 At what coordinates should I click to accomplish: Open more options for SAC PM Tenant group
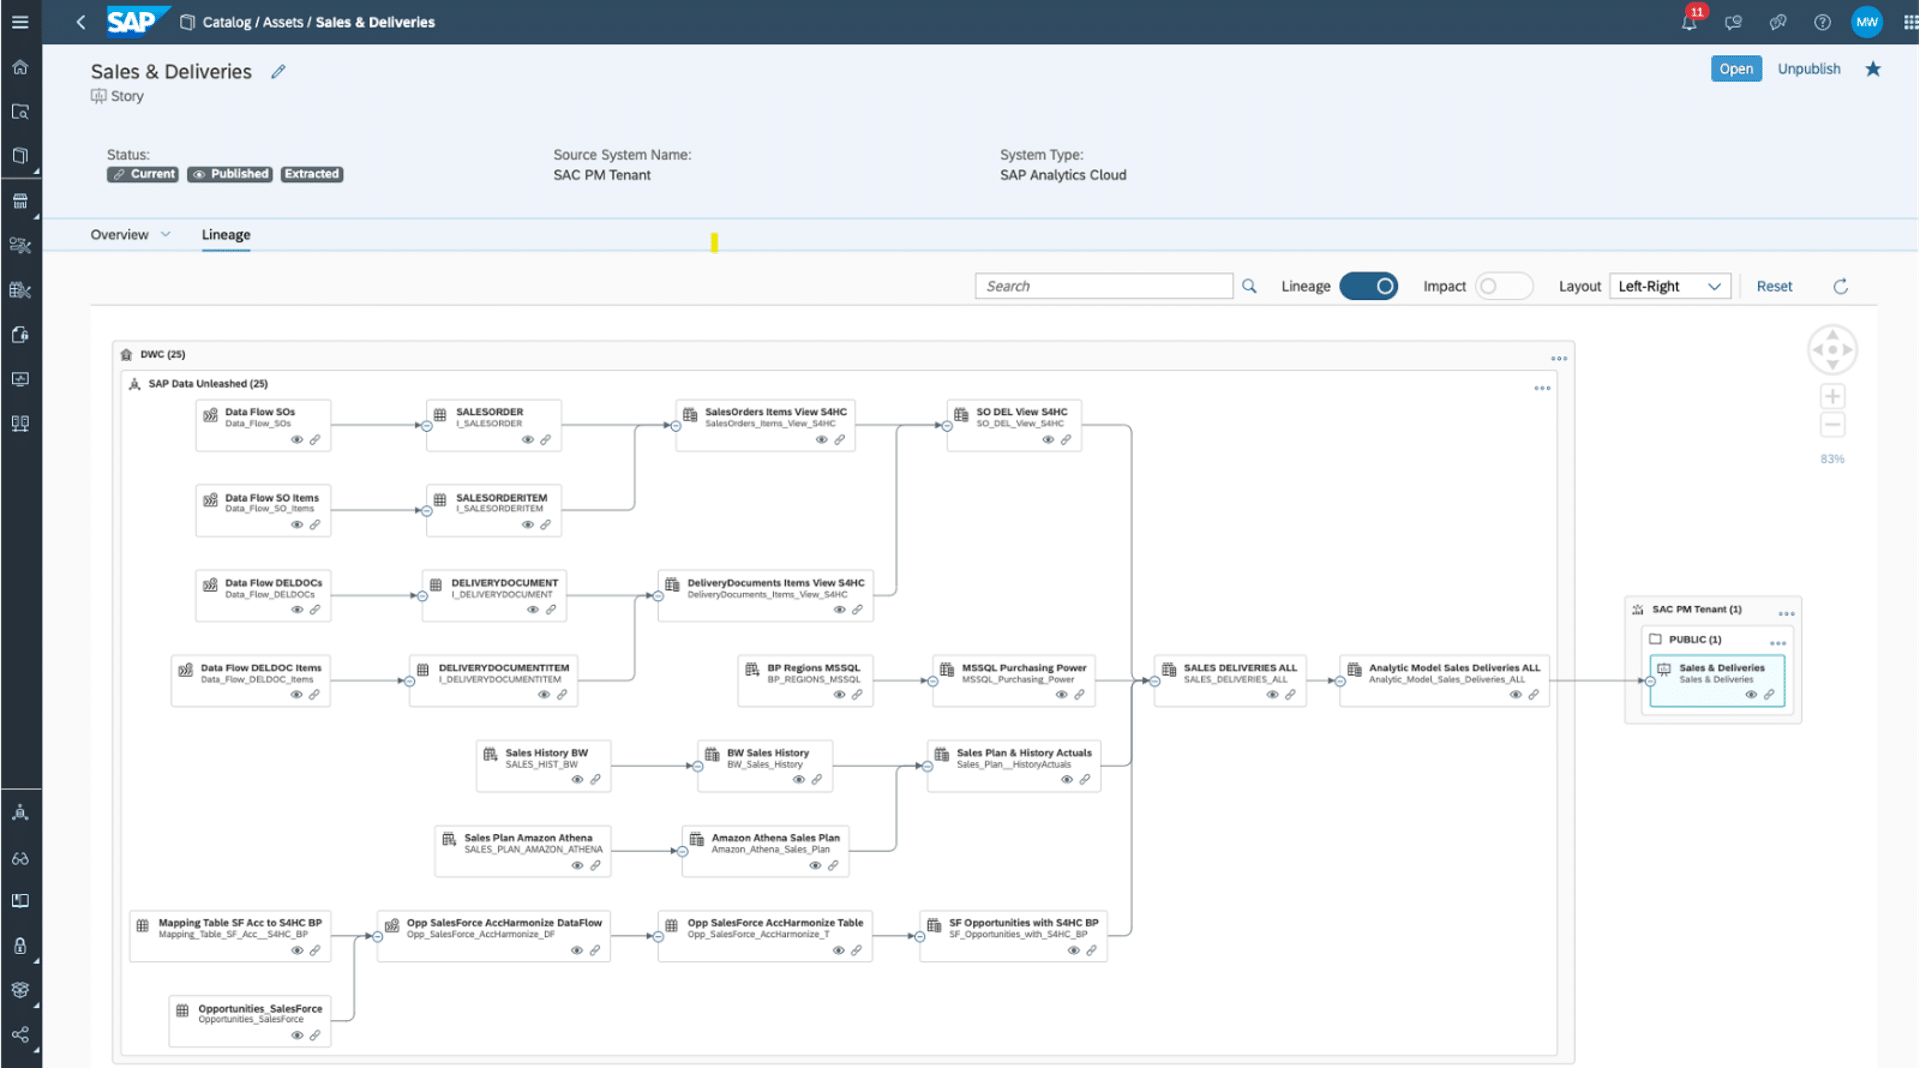click(x=1786, y=613)
